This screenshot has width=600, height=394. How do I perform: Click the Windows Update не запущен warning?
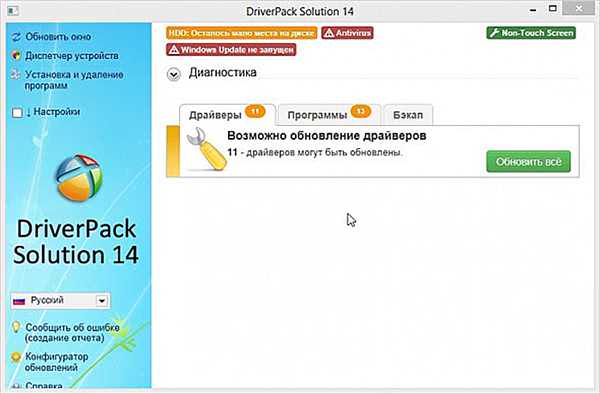231,50
